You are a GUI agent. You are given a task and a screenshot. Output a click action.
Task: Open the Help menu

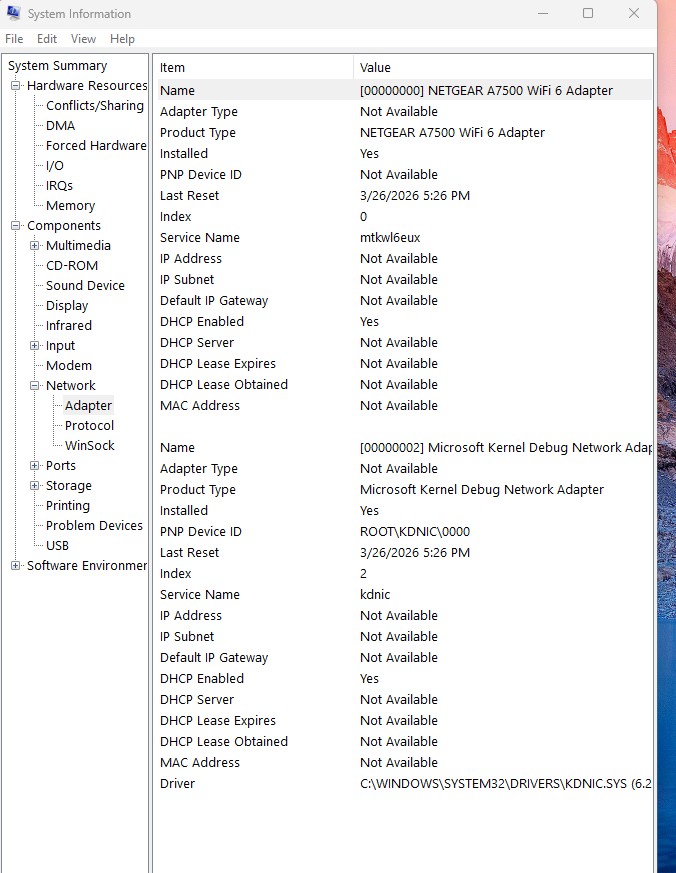tap(122, 39)
